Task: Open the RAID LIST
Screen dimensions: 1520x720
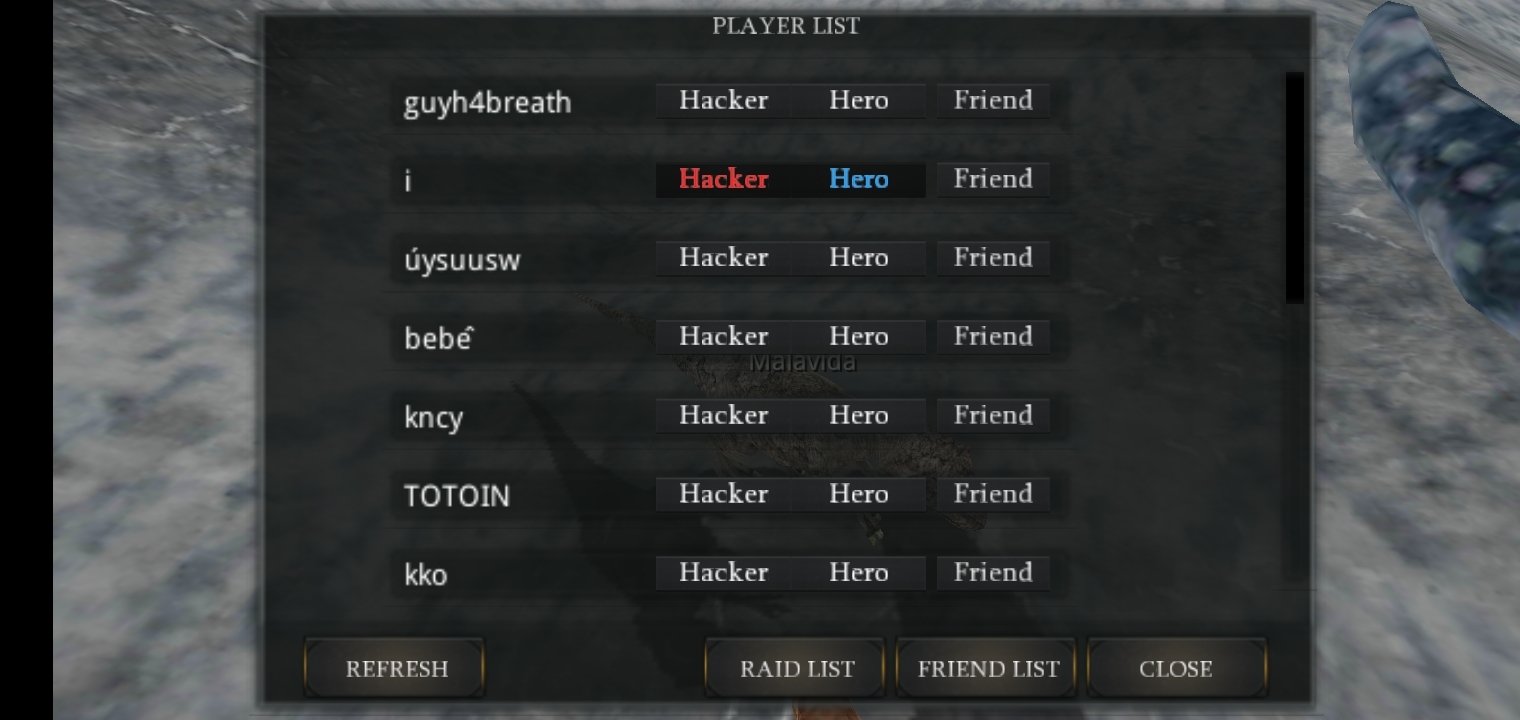Action: click(796, 669)
